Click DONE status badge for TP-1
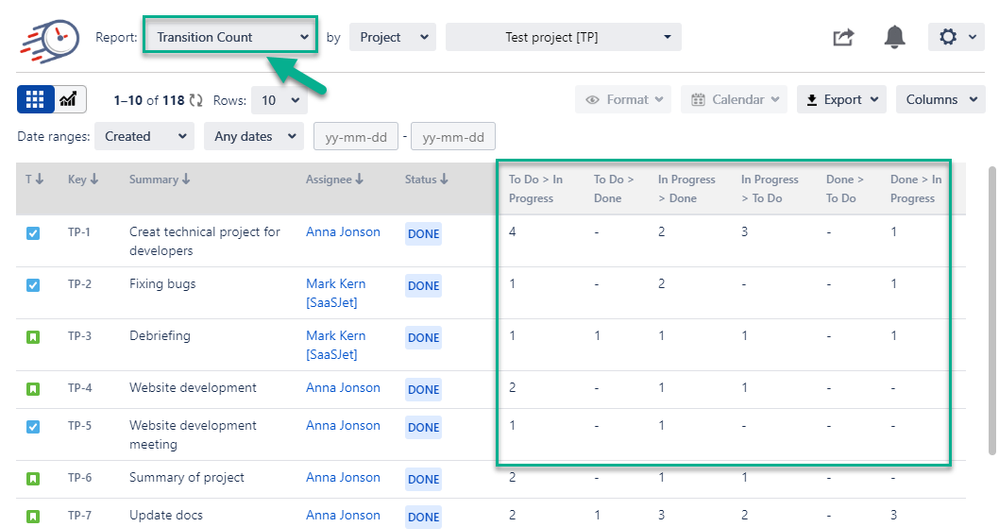This screenshot has width=999, height=529. click(424, 234)
